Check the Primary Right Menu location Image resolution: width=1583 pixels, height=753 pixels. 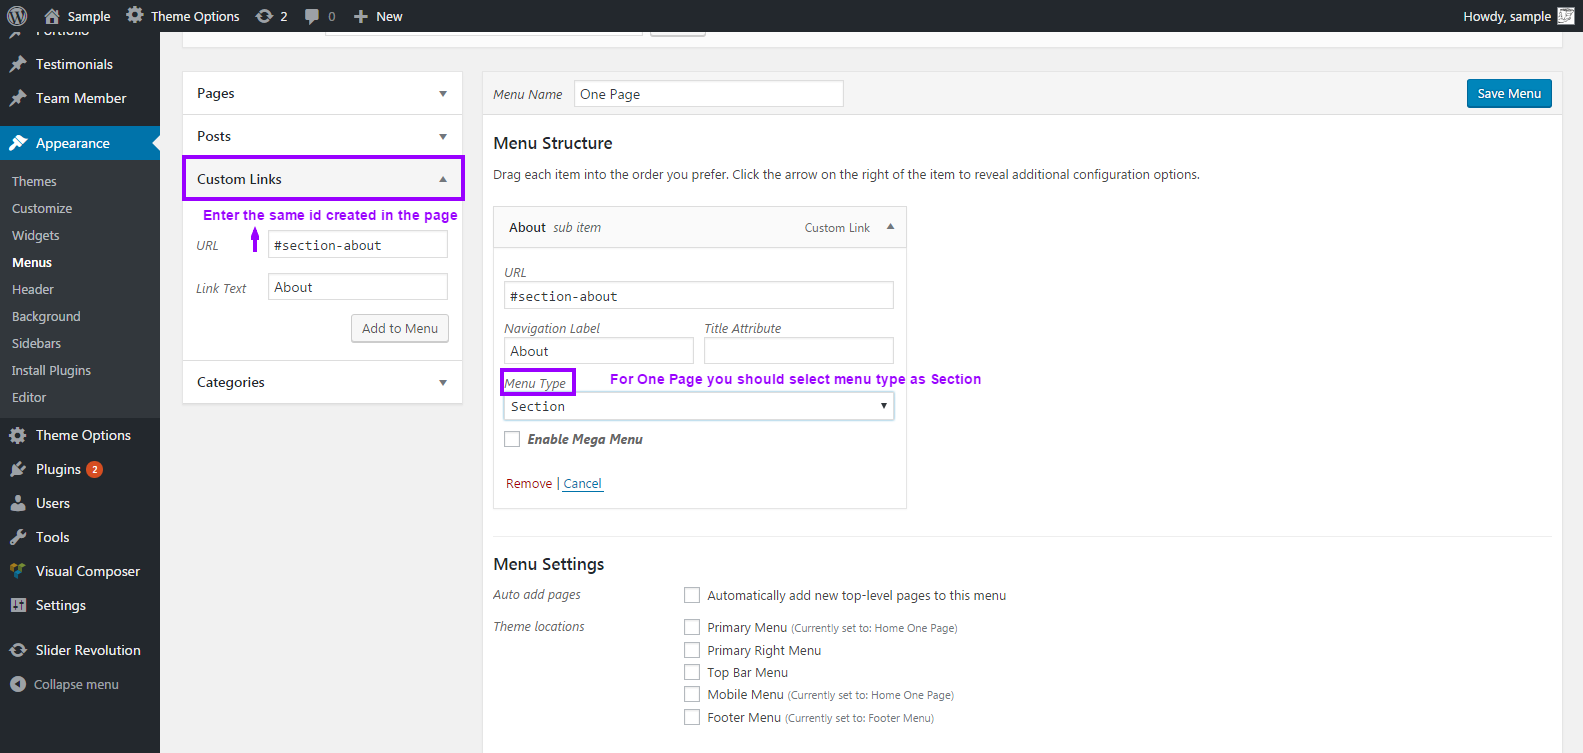[x=692, y=650]
